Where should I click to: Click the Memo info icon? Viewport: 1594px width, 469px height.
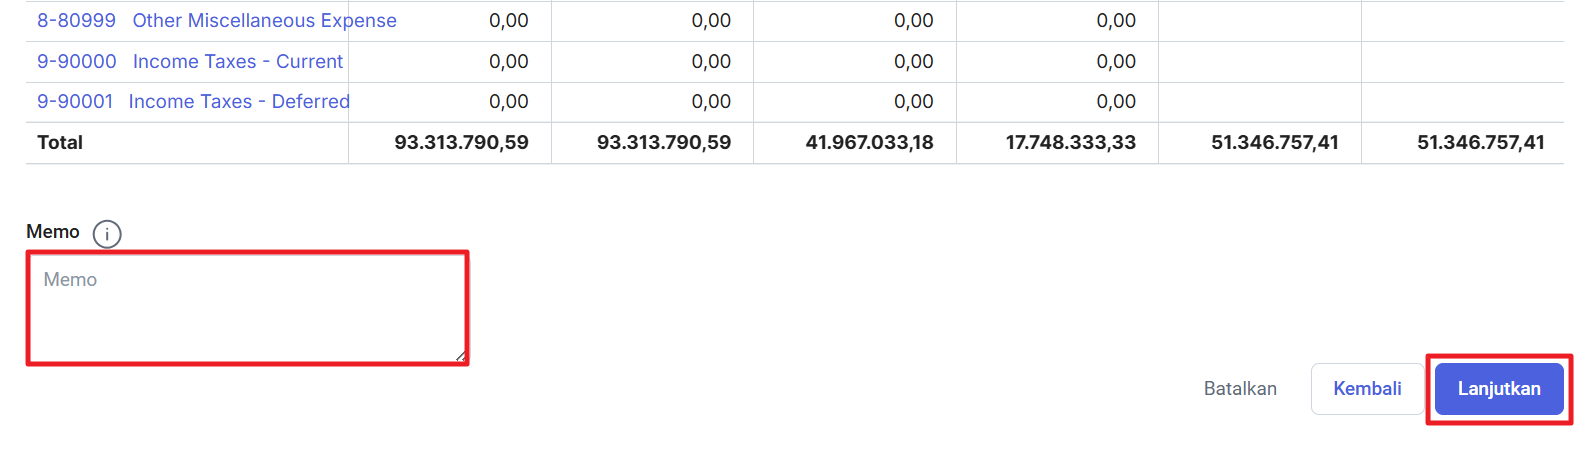107,234
